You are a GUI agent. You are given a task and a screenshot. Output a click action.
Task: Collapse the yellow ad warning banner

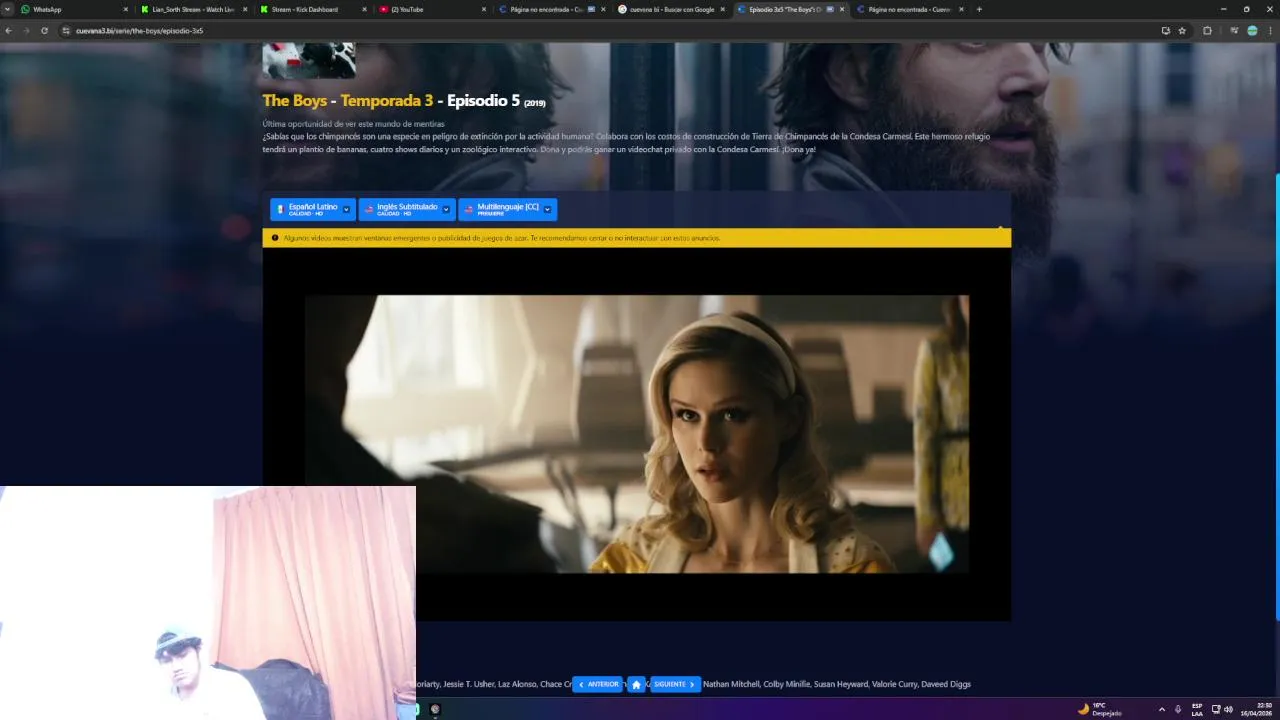[x=1000, y=230]
